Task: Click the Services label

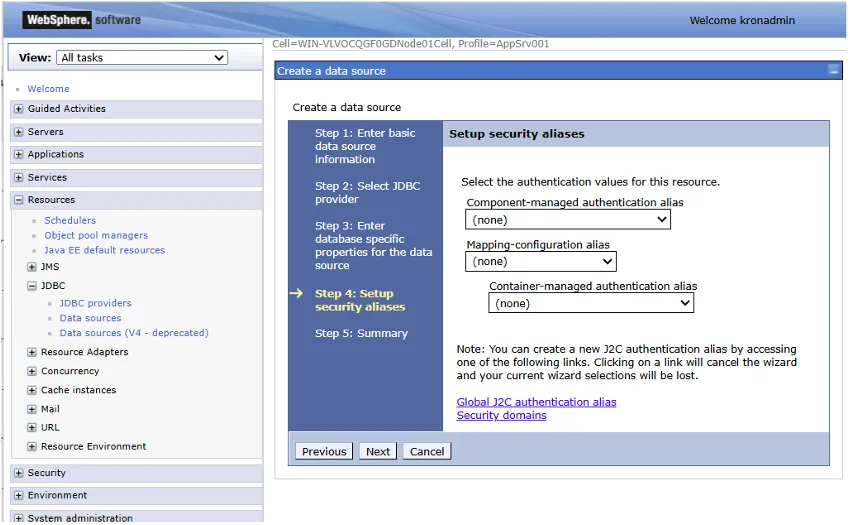Action: click(47, 178)
